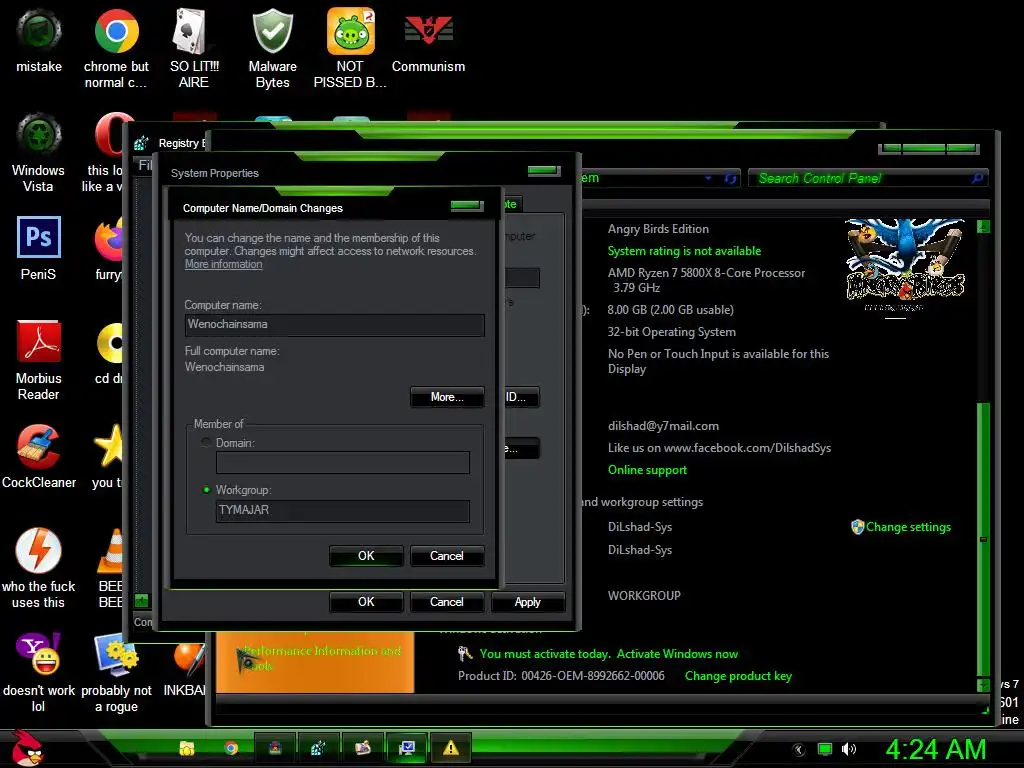Click the shield icon beside Change settings
Image resolution: width=1024 pixels, height=768 pixels.
coord(857,527)
